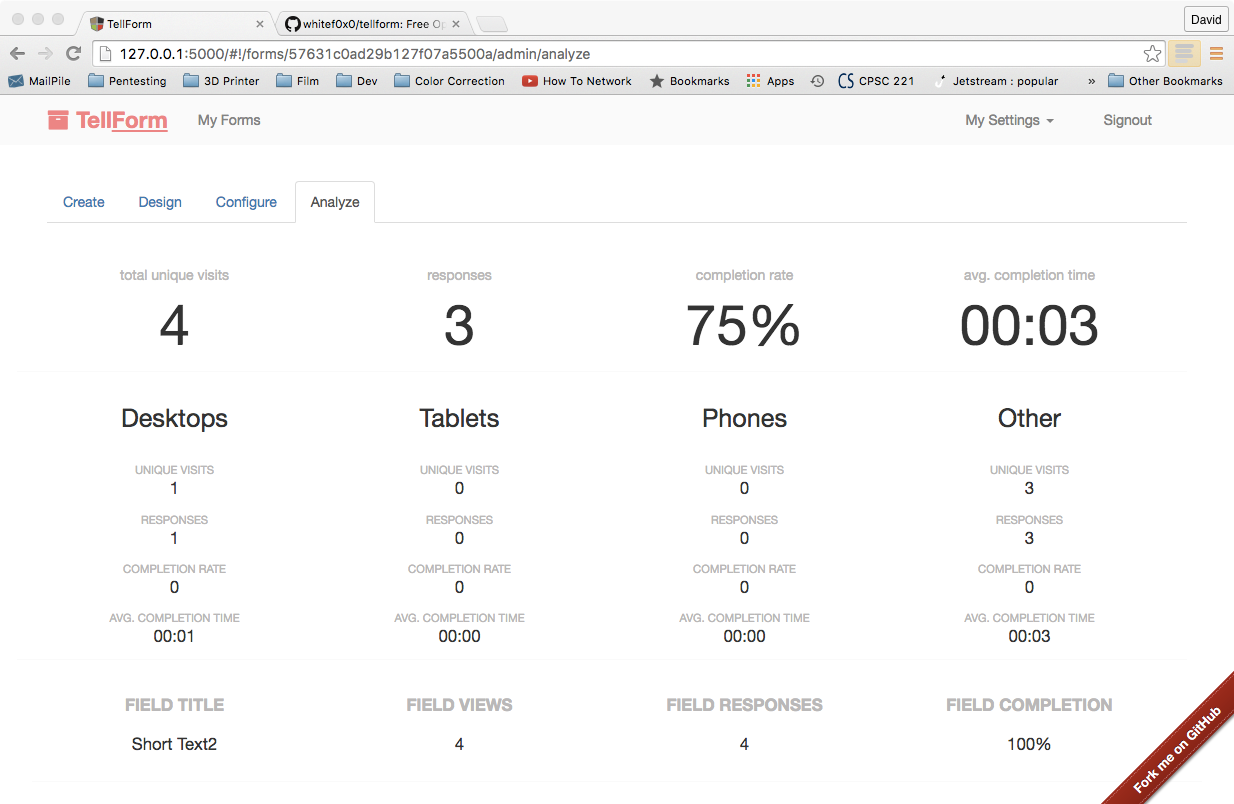The image size is (1234, 804).
Task: Click the TellForm logo icon
Action: (58, 120)
